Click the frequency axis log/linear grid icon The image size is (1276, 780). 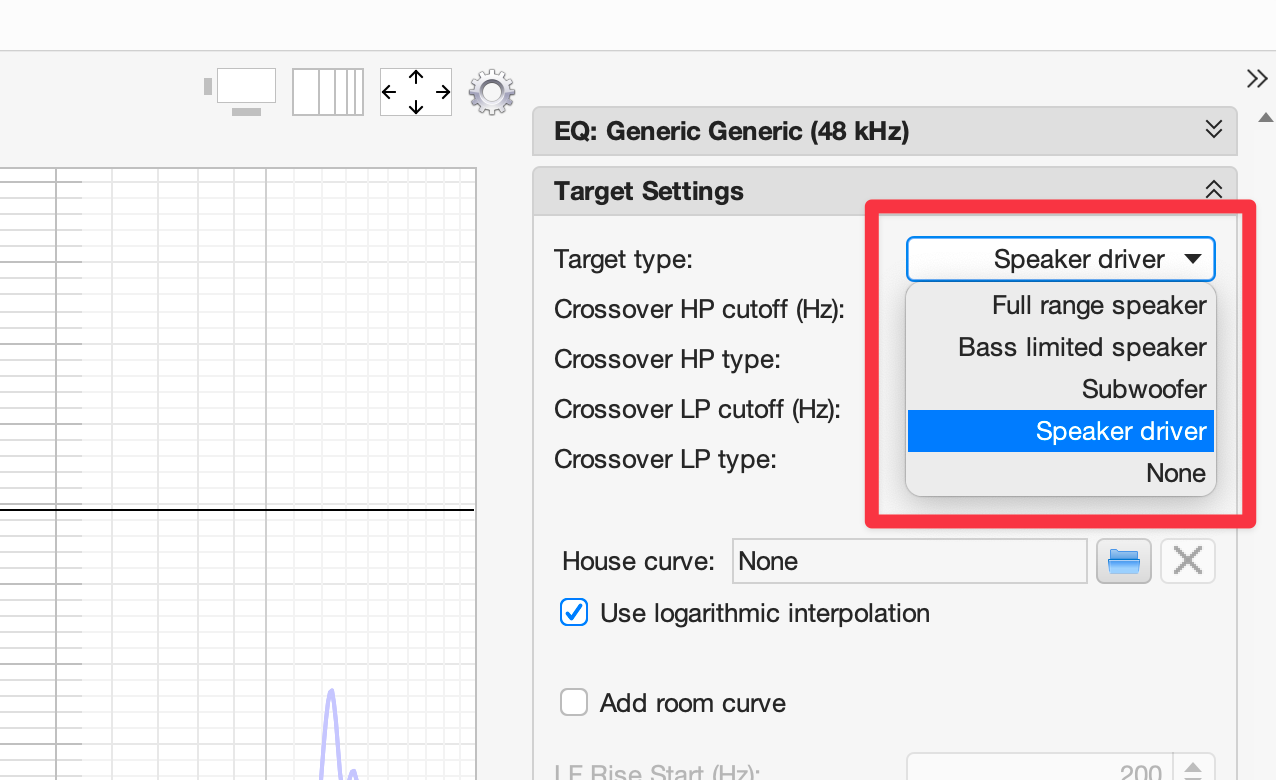[x=328, y=92]
